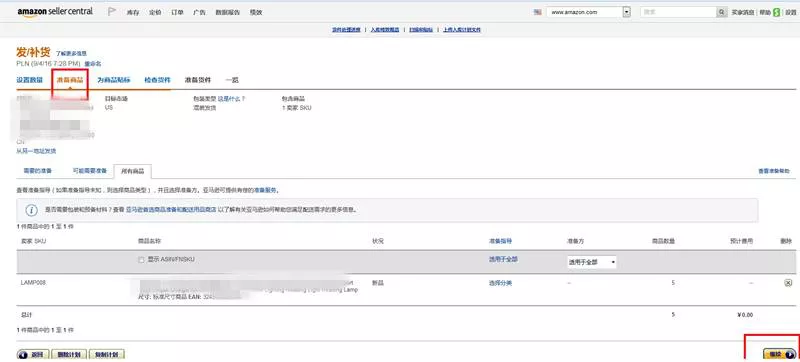Image resolution: width=800 pixels, height=362 pixels.
Task: Go to the 设置数量 step
Action: (30, 80)
